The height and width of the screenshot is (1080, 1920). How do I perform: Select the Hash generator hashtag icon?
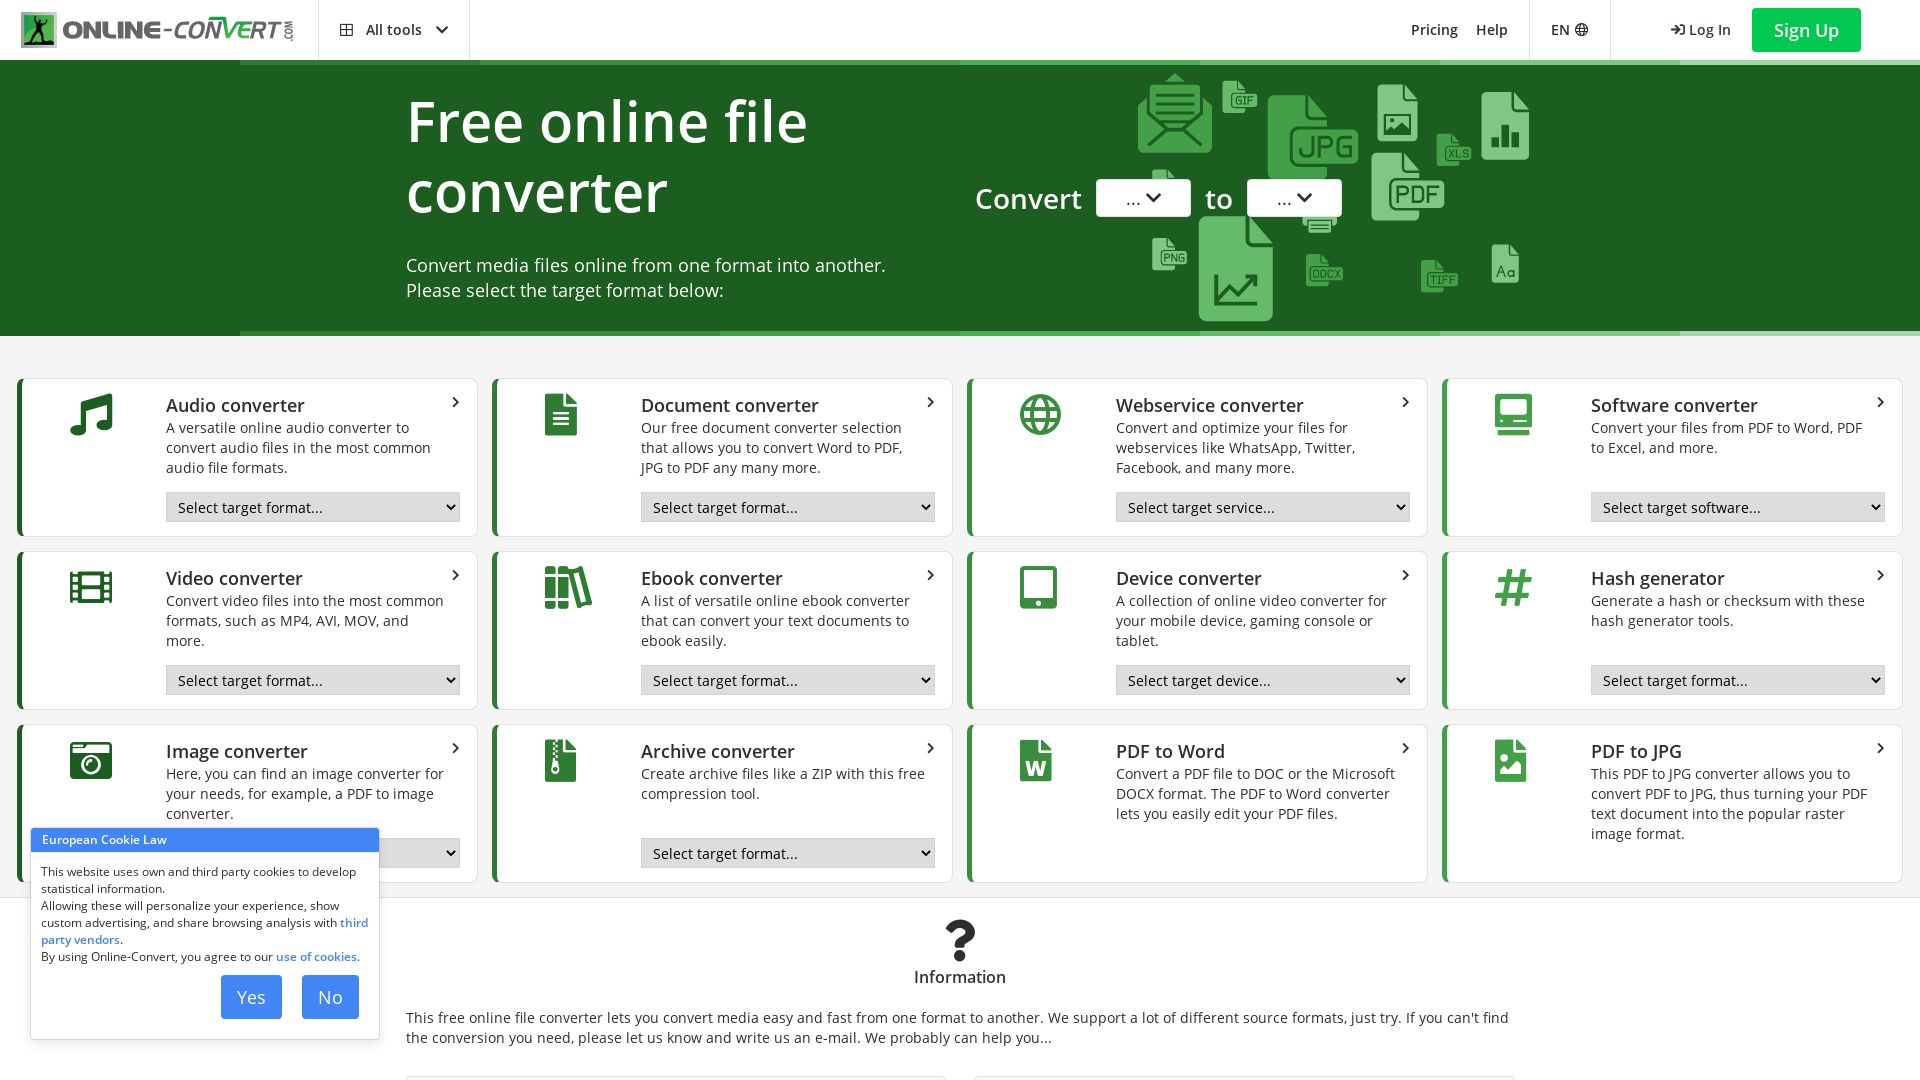click(x=1513, y=587)
